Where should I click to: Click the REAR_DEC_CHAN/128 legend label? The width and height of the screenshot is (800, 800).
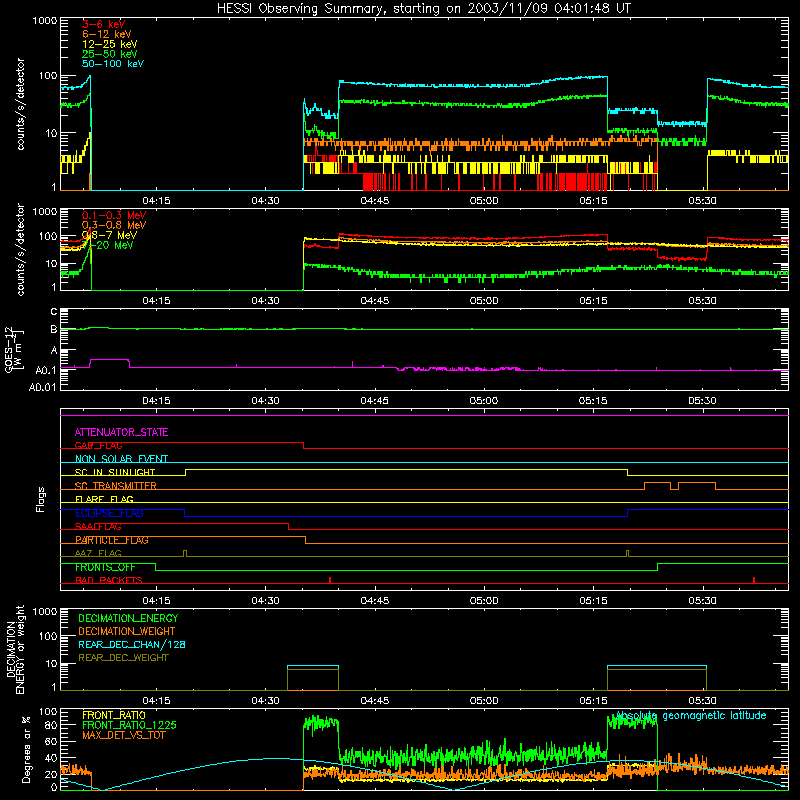coord(132,644)
